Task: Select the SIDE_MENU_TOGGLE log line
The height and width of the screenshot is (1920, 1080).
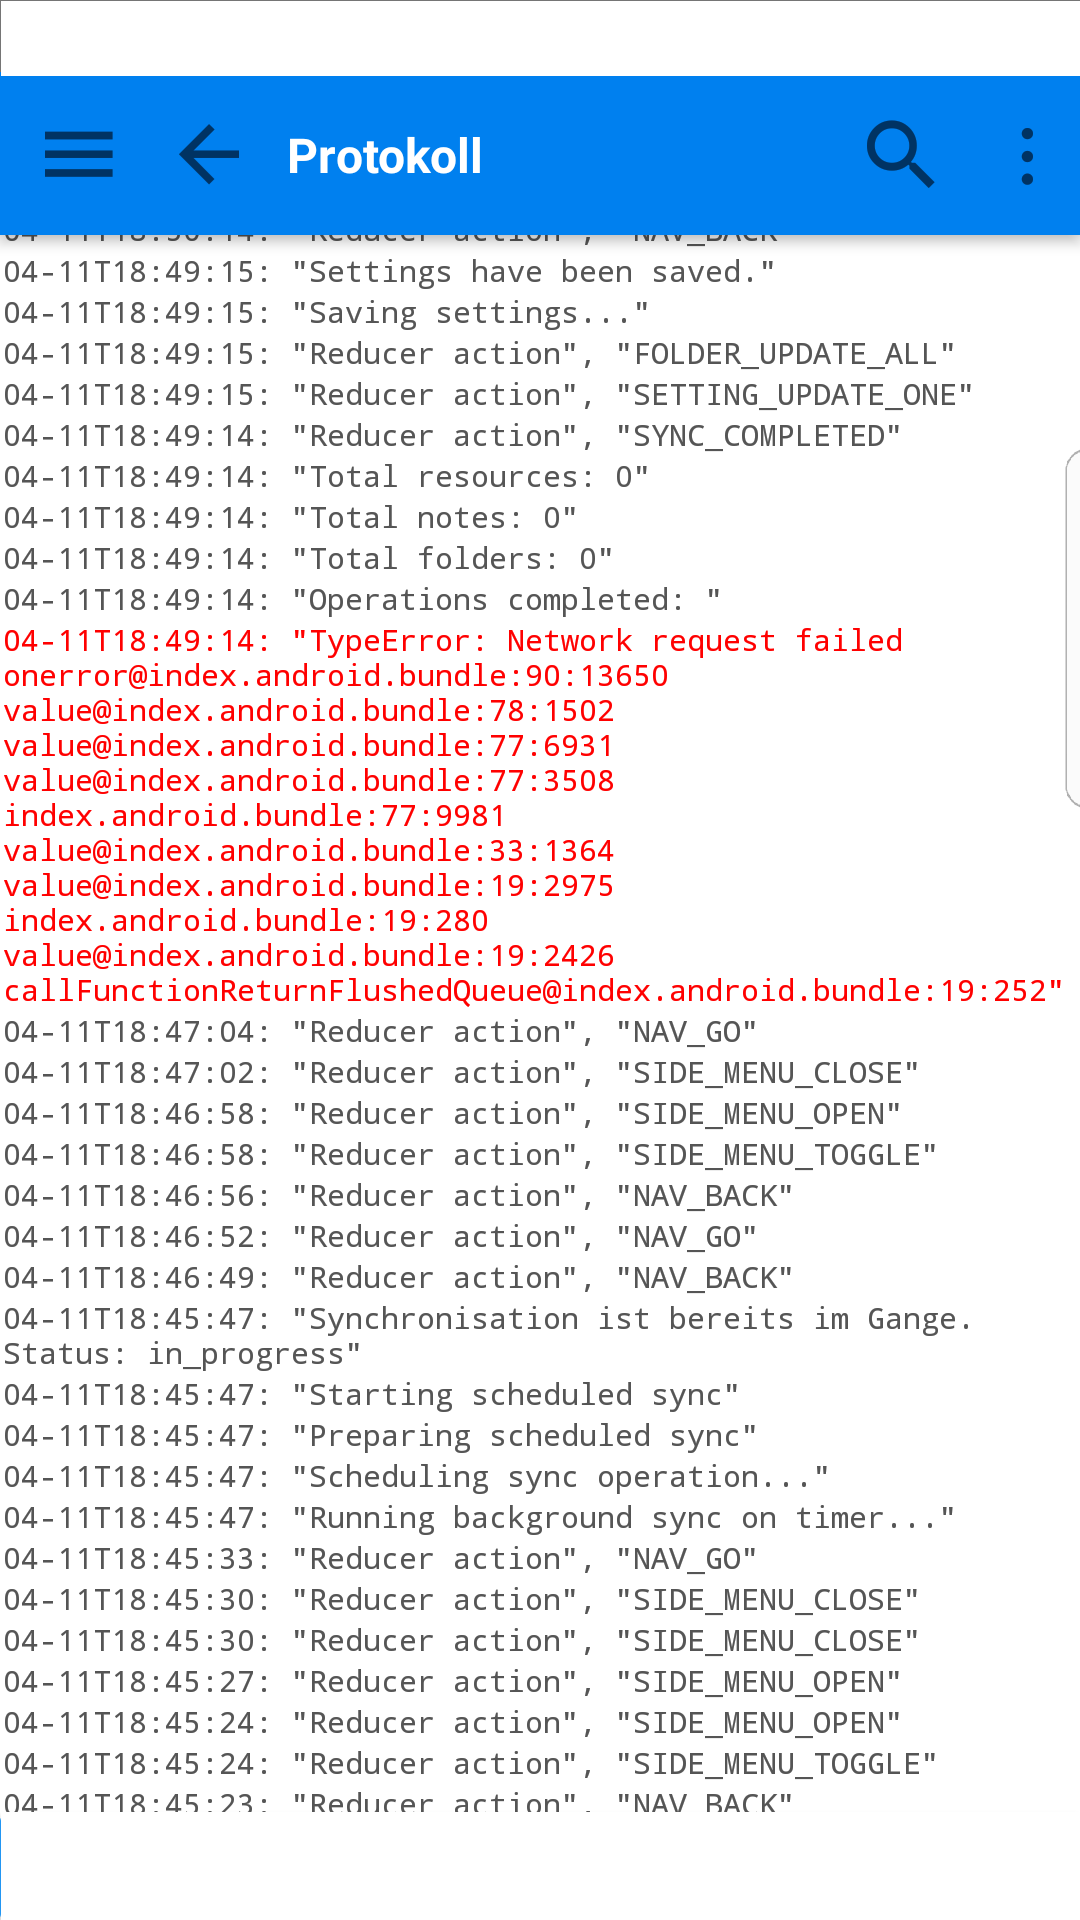Action: [468, 1154]
